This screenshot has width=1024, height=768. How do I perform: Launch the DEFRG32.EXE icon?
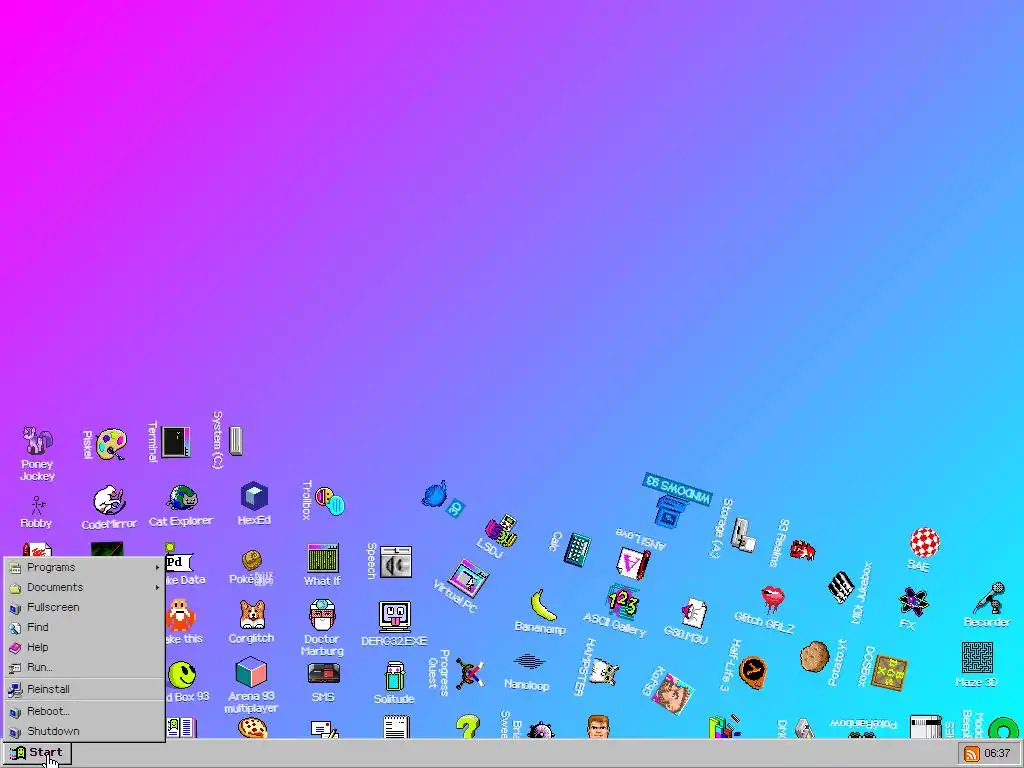(x=394, y=617)
